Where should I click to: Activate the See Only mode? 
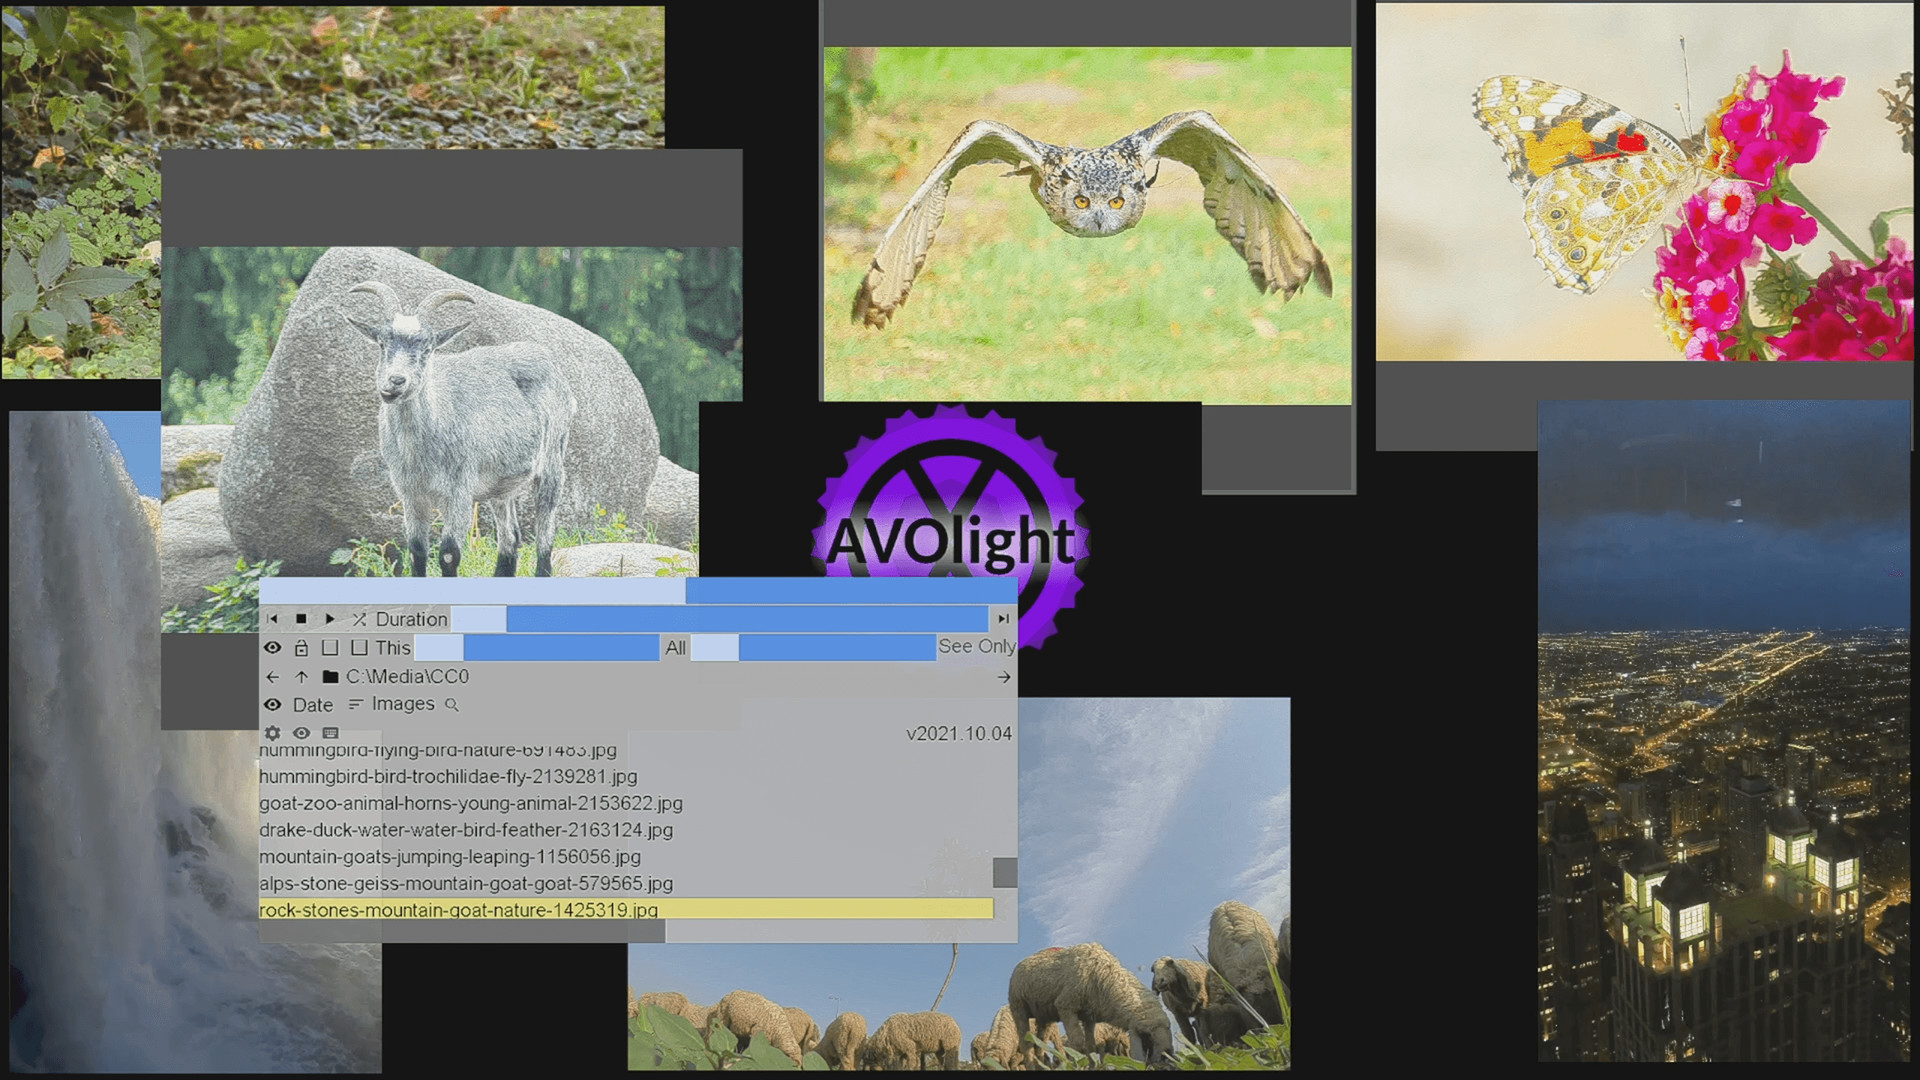(x=975, y=647)
